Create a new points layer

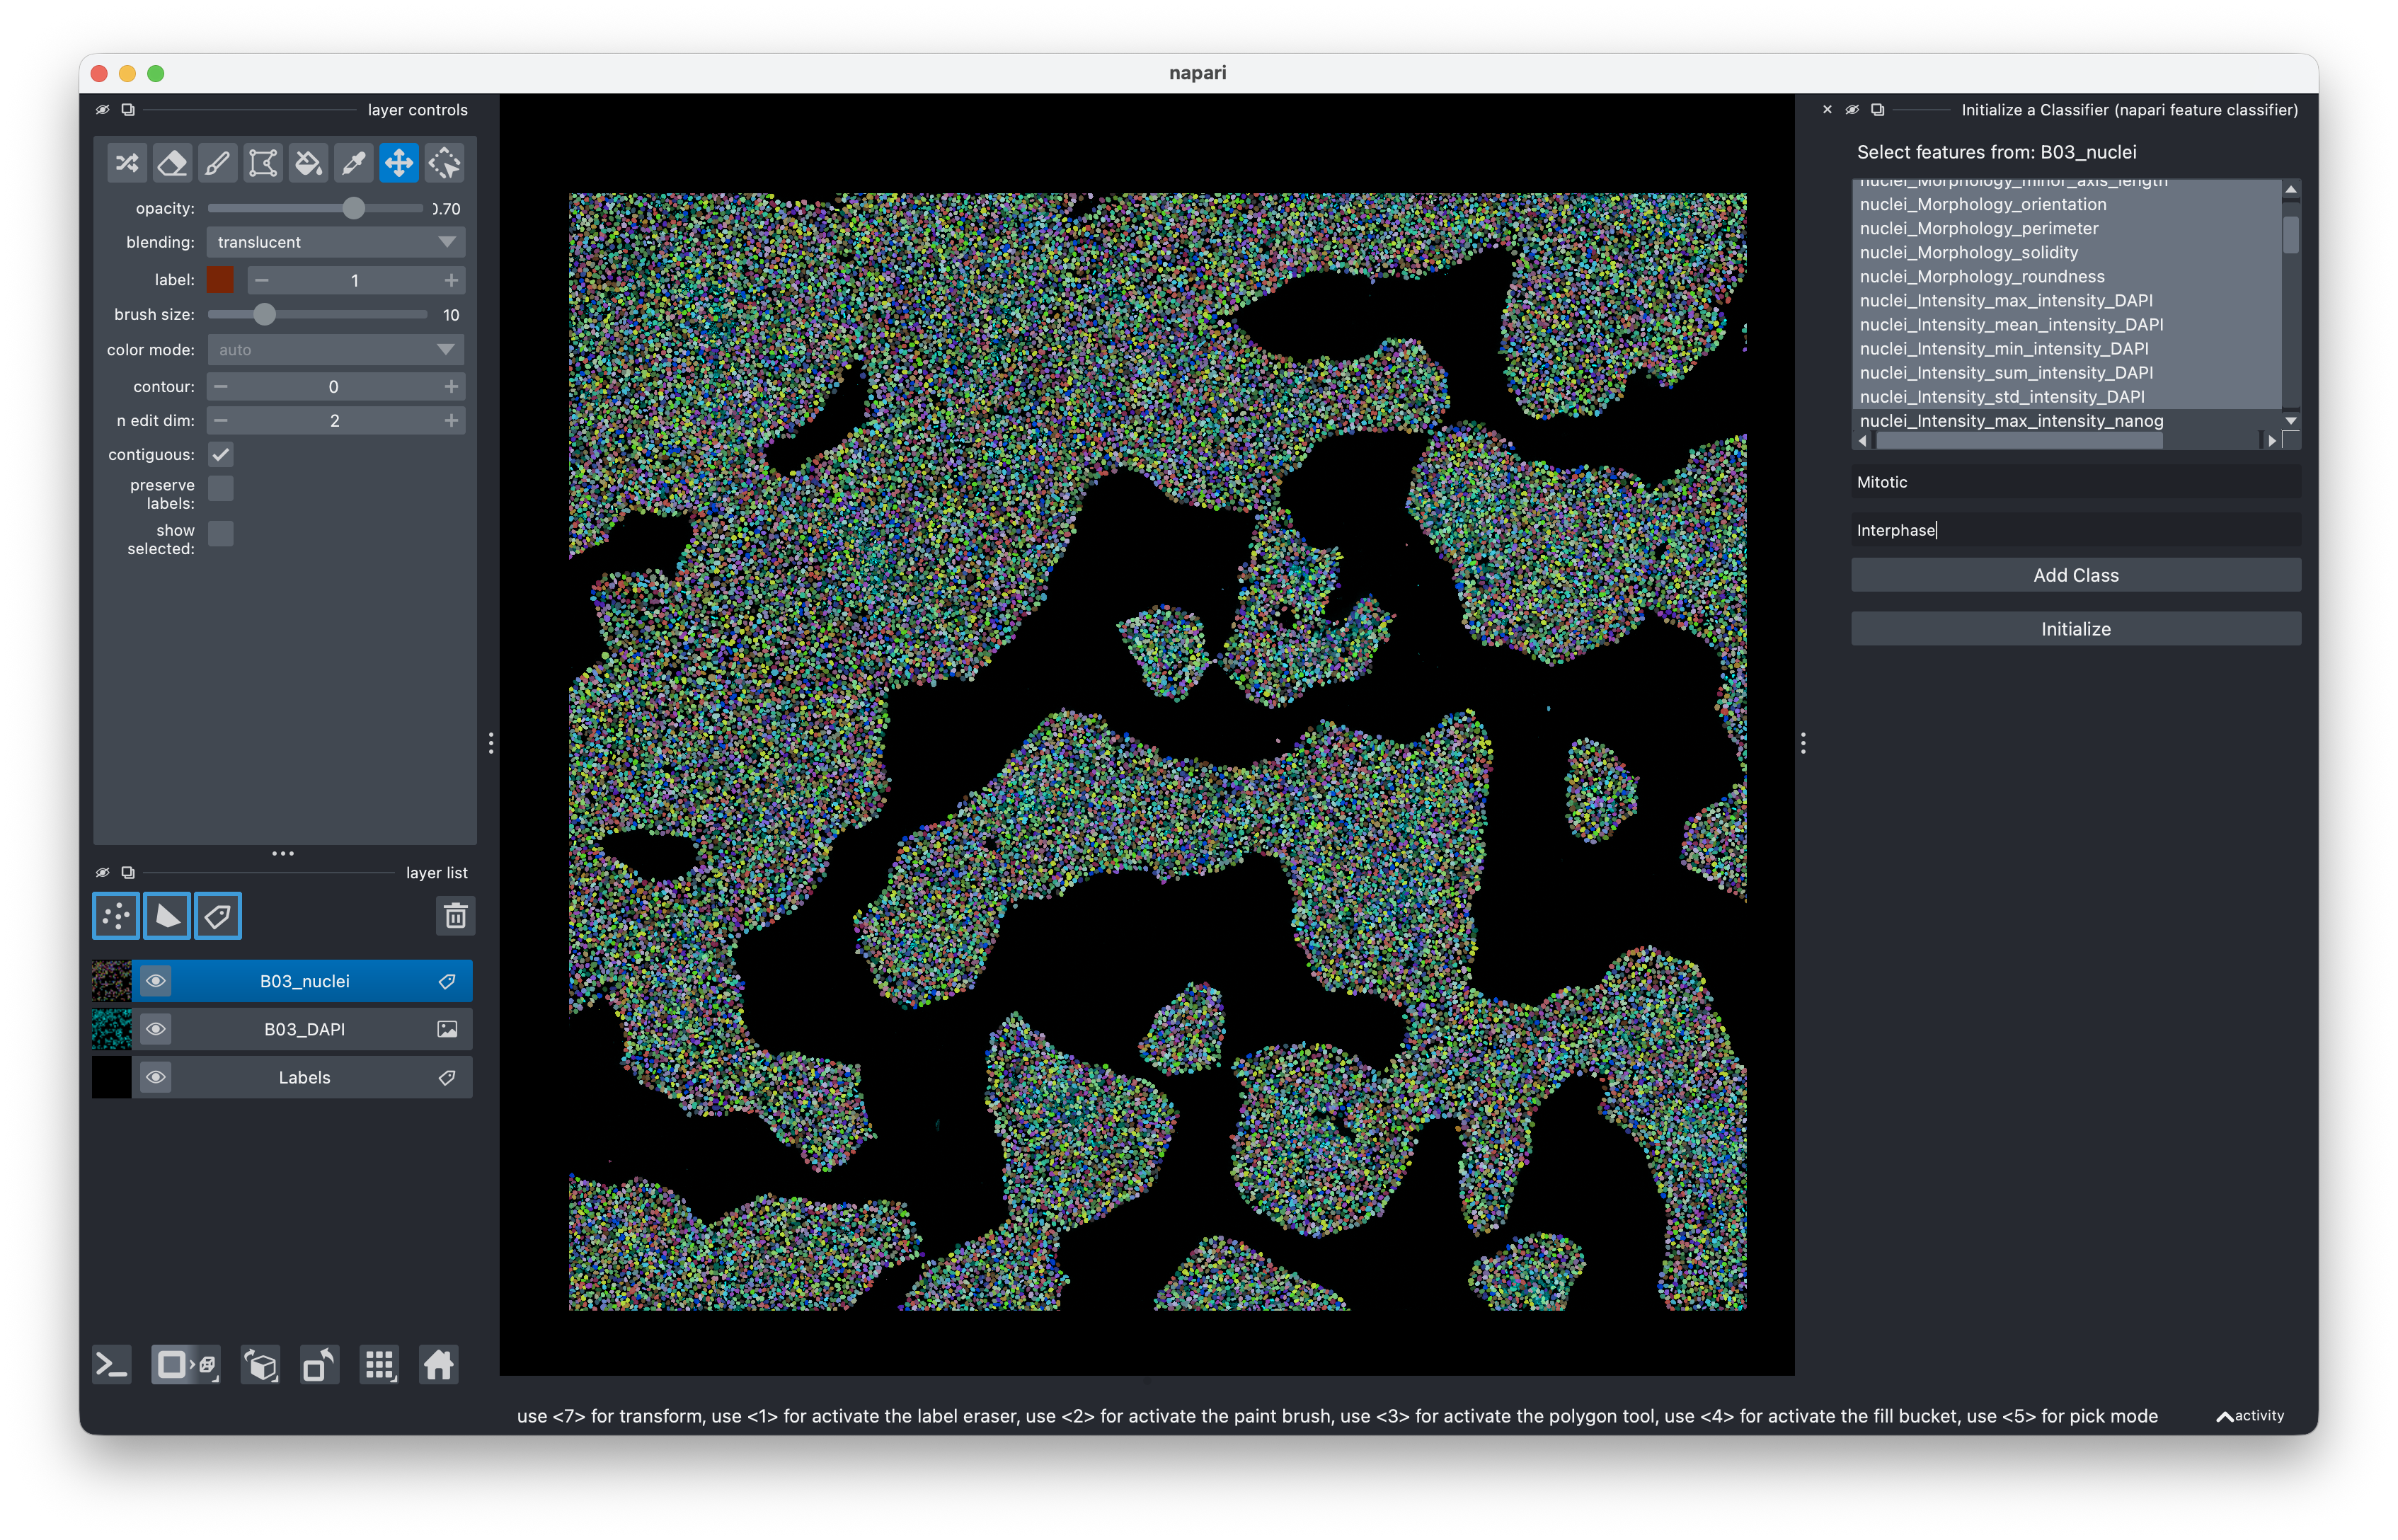pyautogui.click(x=115, y=915)
